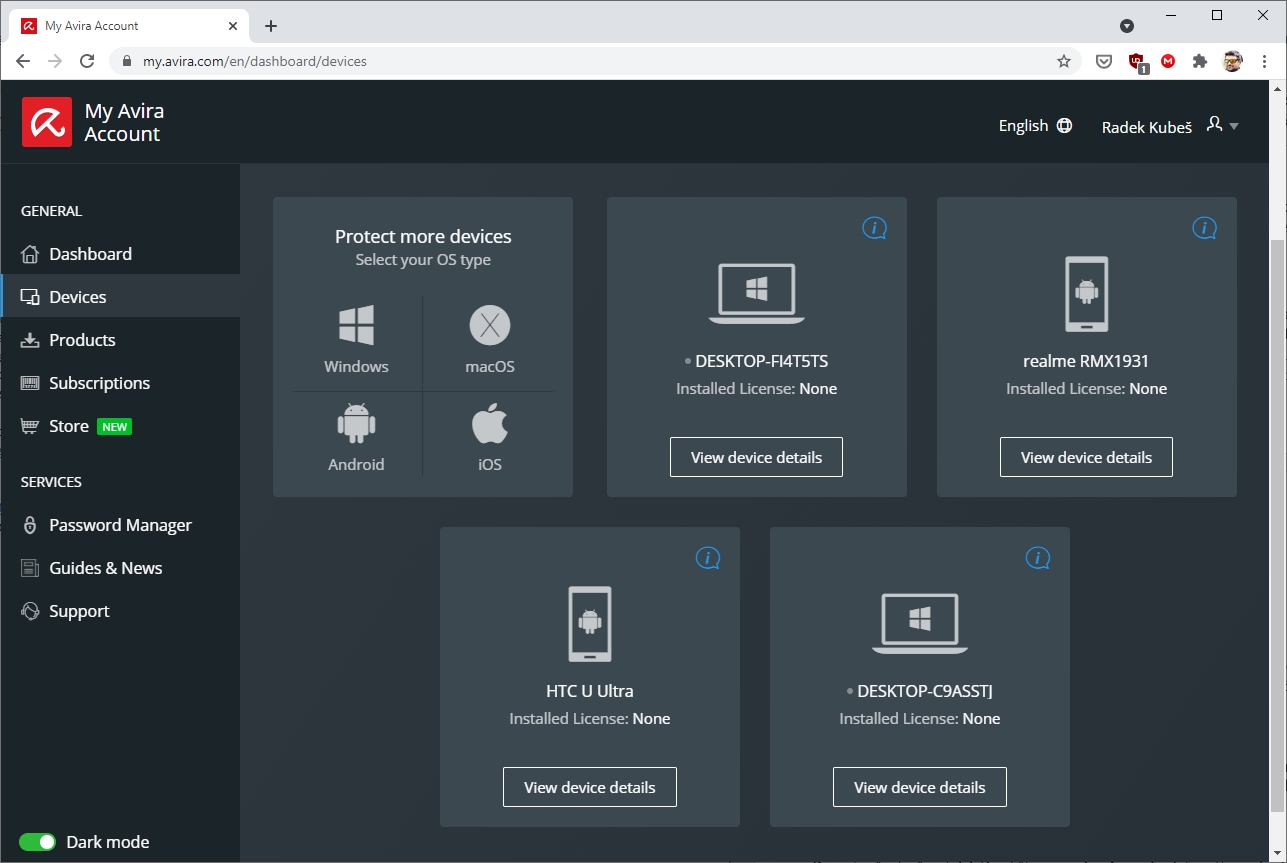Click the DESKTOP-FI4T5TS laptop icon
This screenshot has height=863, width=1287.
tap(757, 294)
